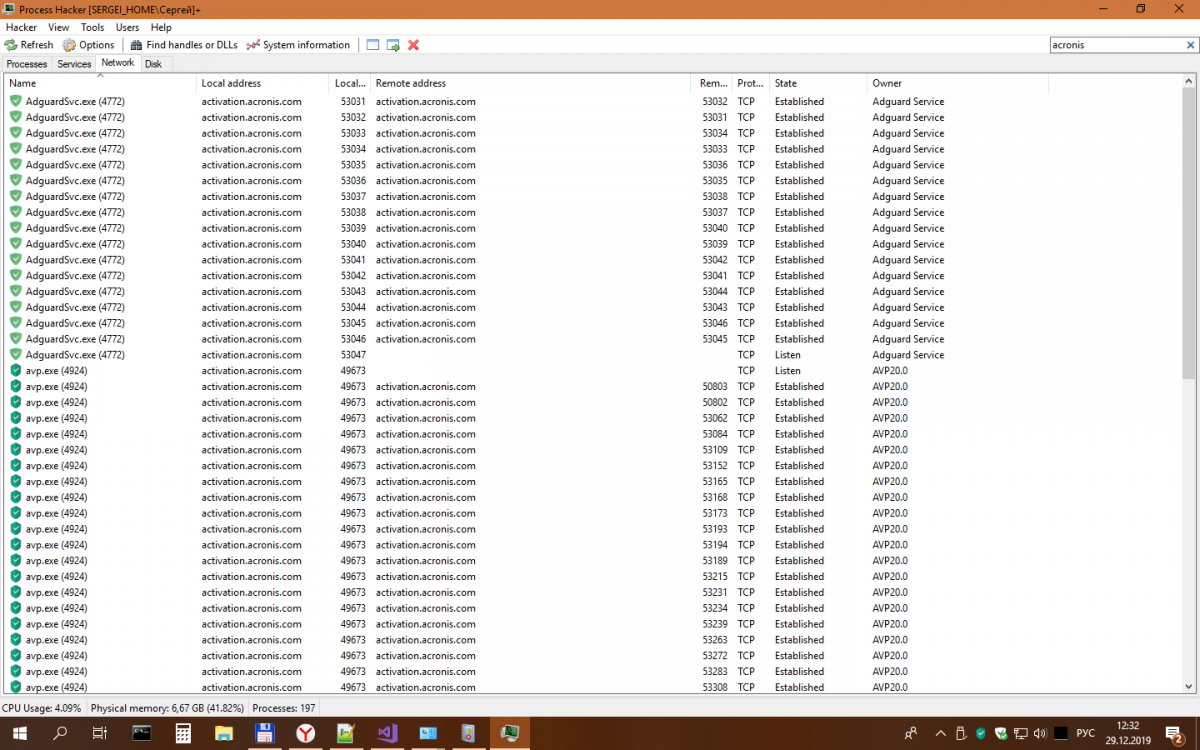The image size is (1200, 750).
Task: Open Calculator from taskbar
Action: tap(184, 734)
